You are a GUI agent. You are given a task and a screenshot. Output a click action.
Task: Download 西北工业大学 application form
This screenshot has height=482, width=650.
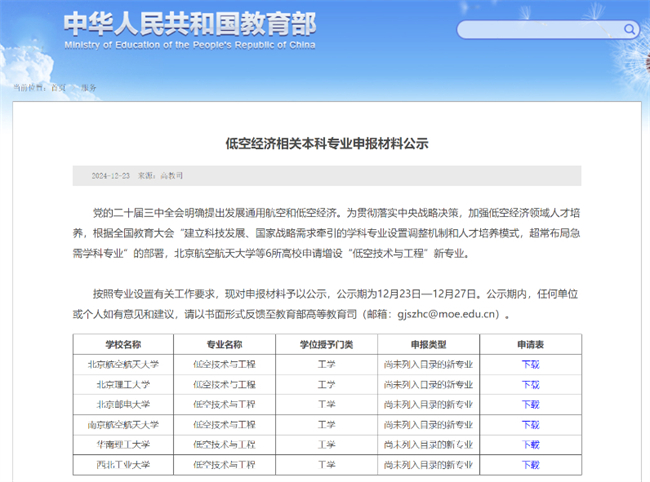click(x=530, y=464)
